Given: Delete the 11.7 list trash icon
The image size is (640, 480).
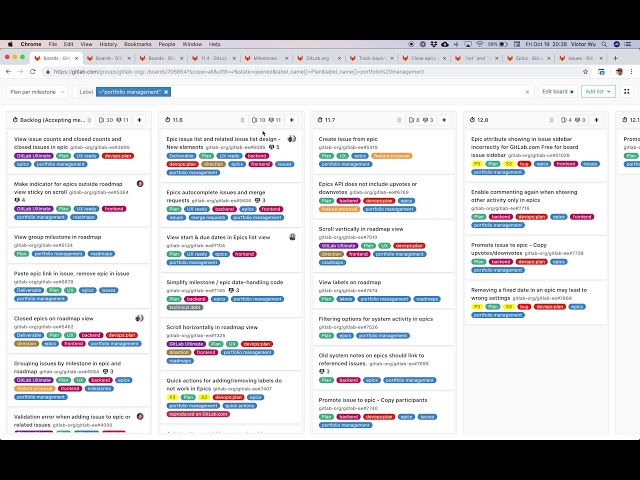Looking at the screenshot, I should [399, 120].
